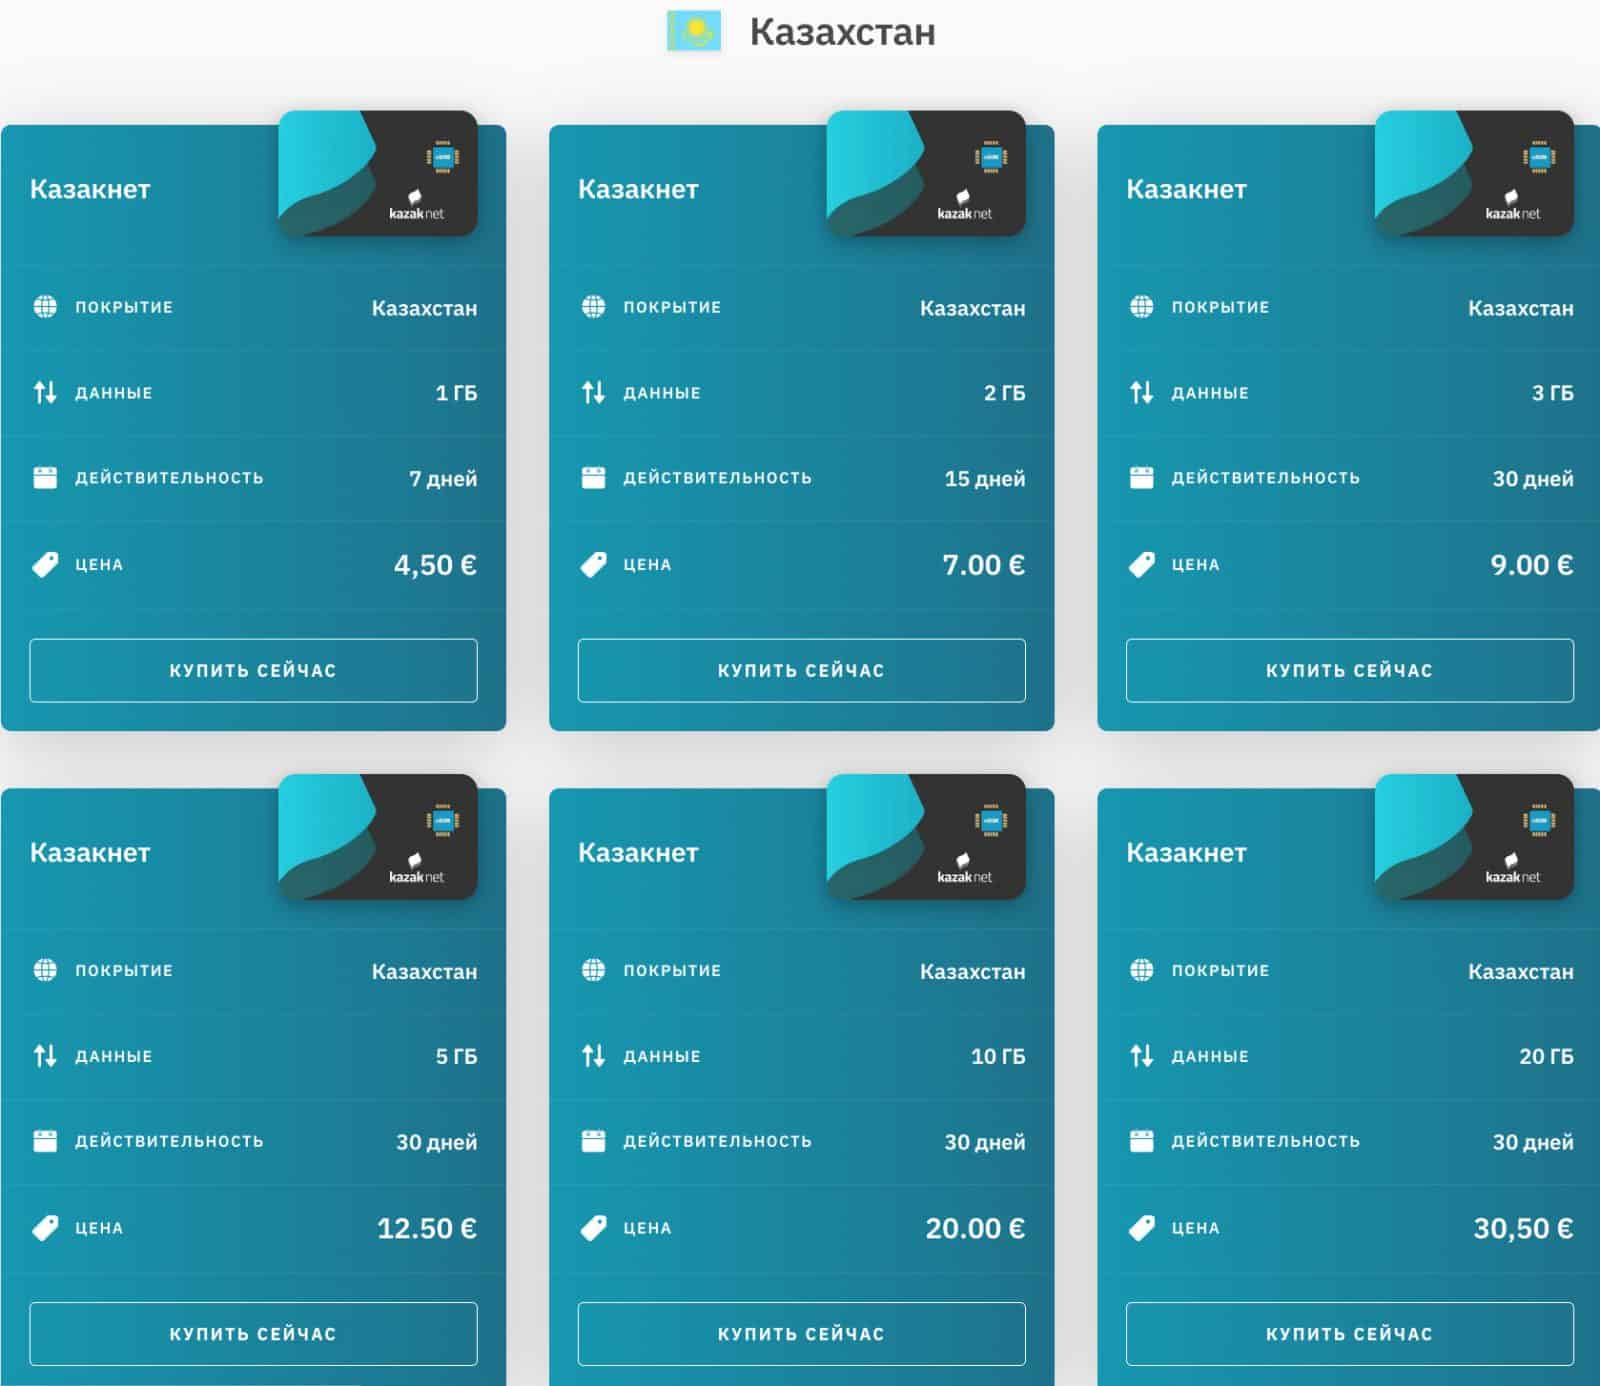Click the data arrows icon in the 1 ГБ card
Screen dimensions: 1600x1386
pos(45,392)
